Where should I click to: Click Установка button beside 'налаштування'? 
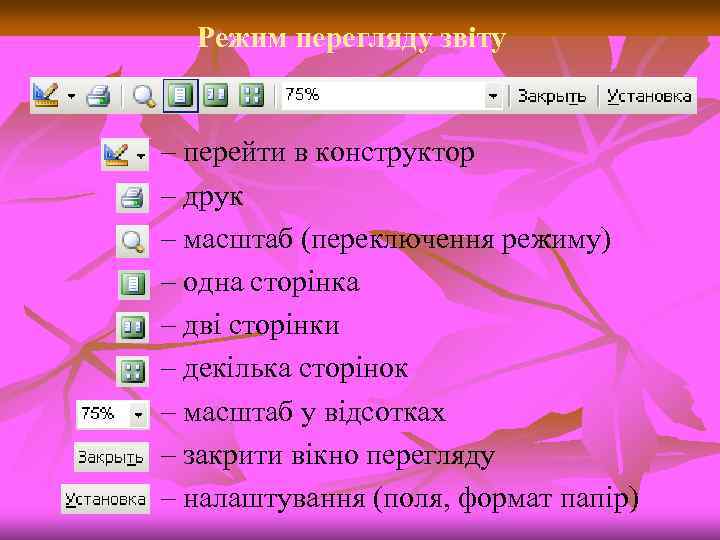pyautogui.click(x=106, y=499)
